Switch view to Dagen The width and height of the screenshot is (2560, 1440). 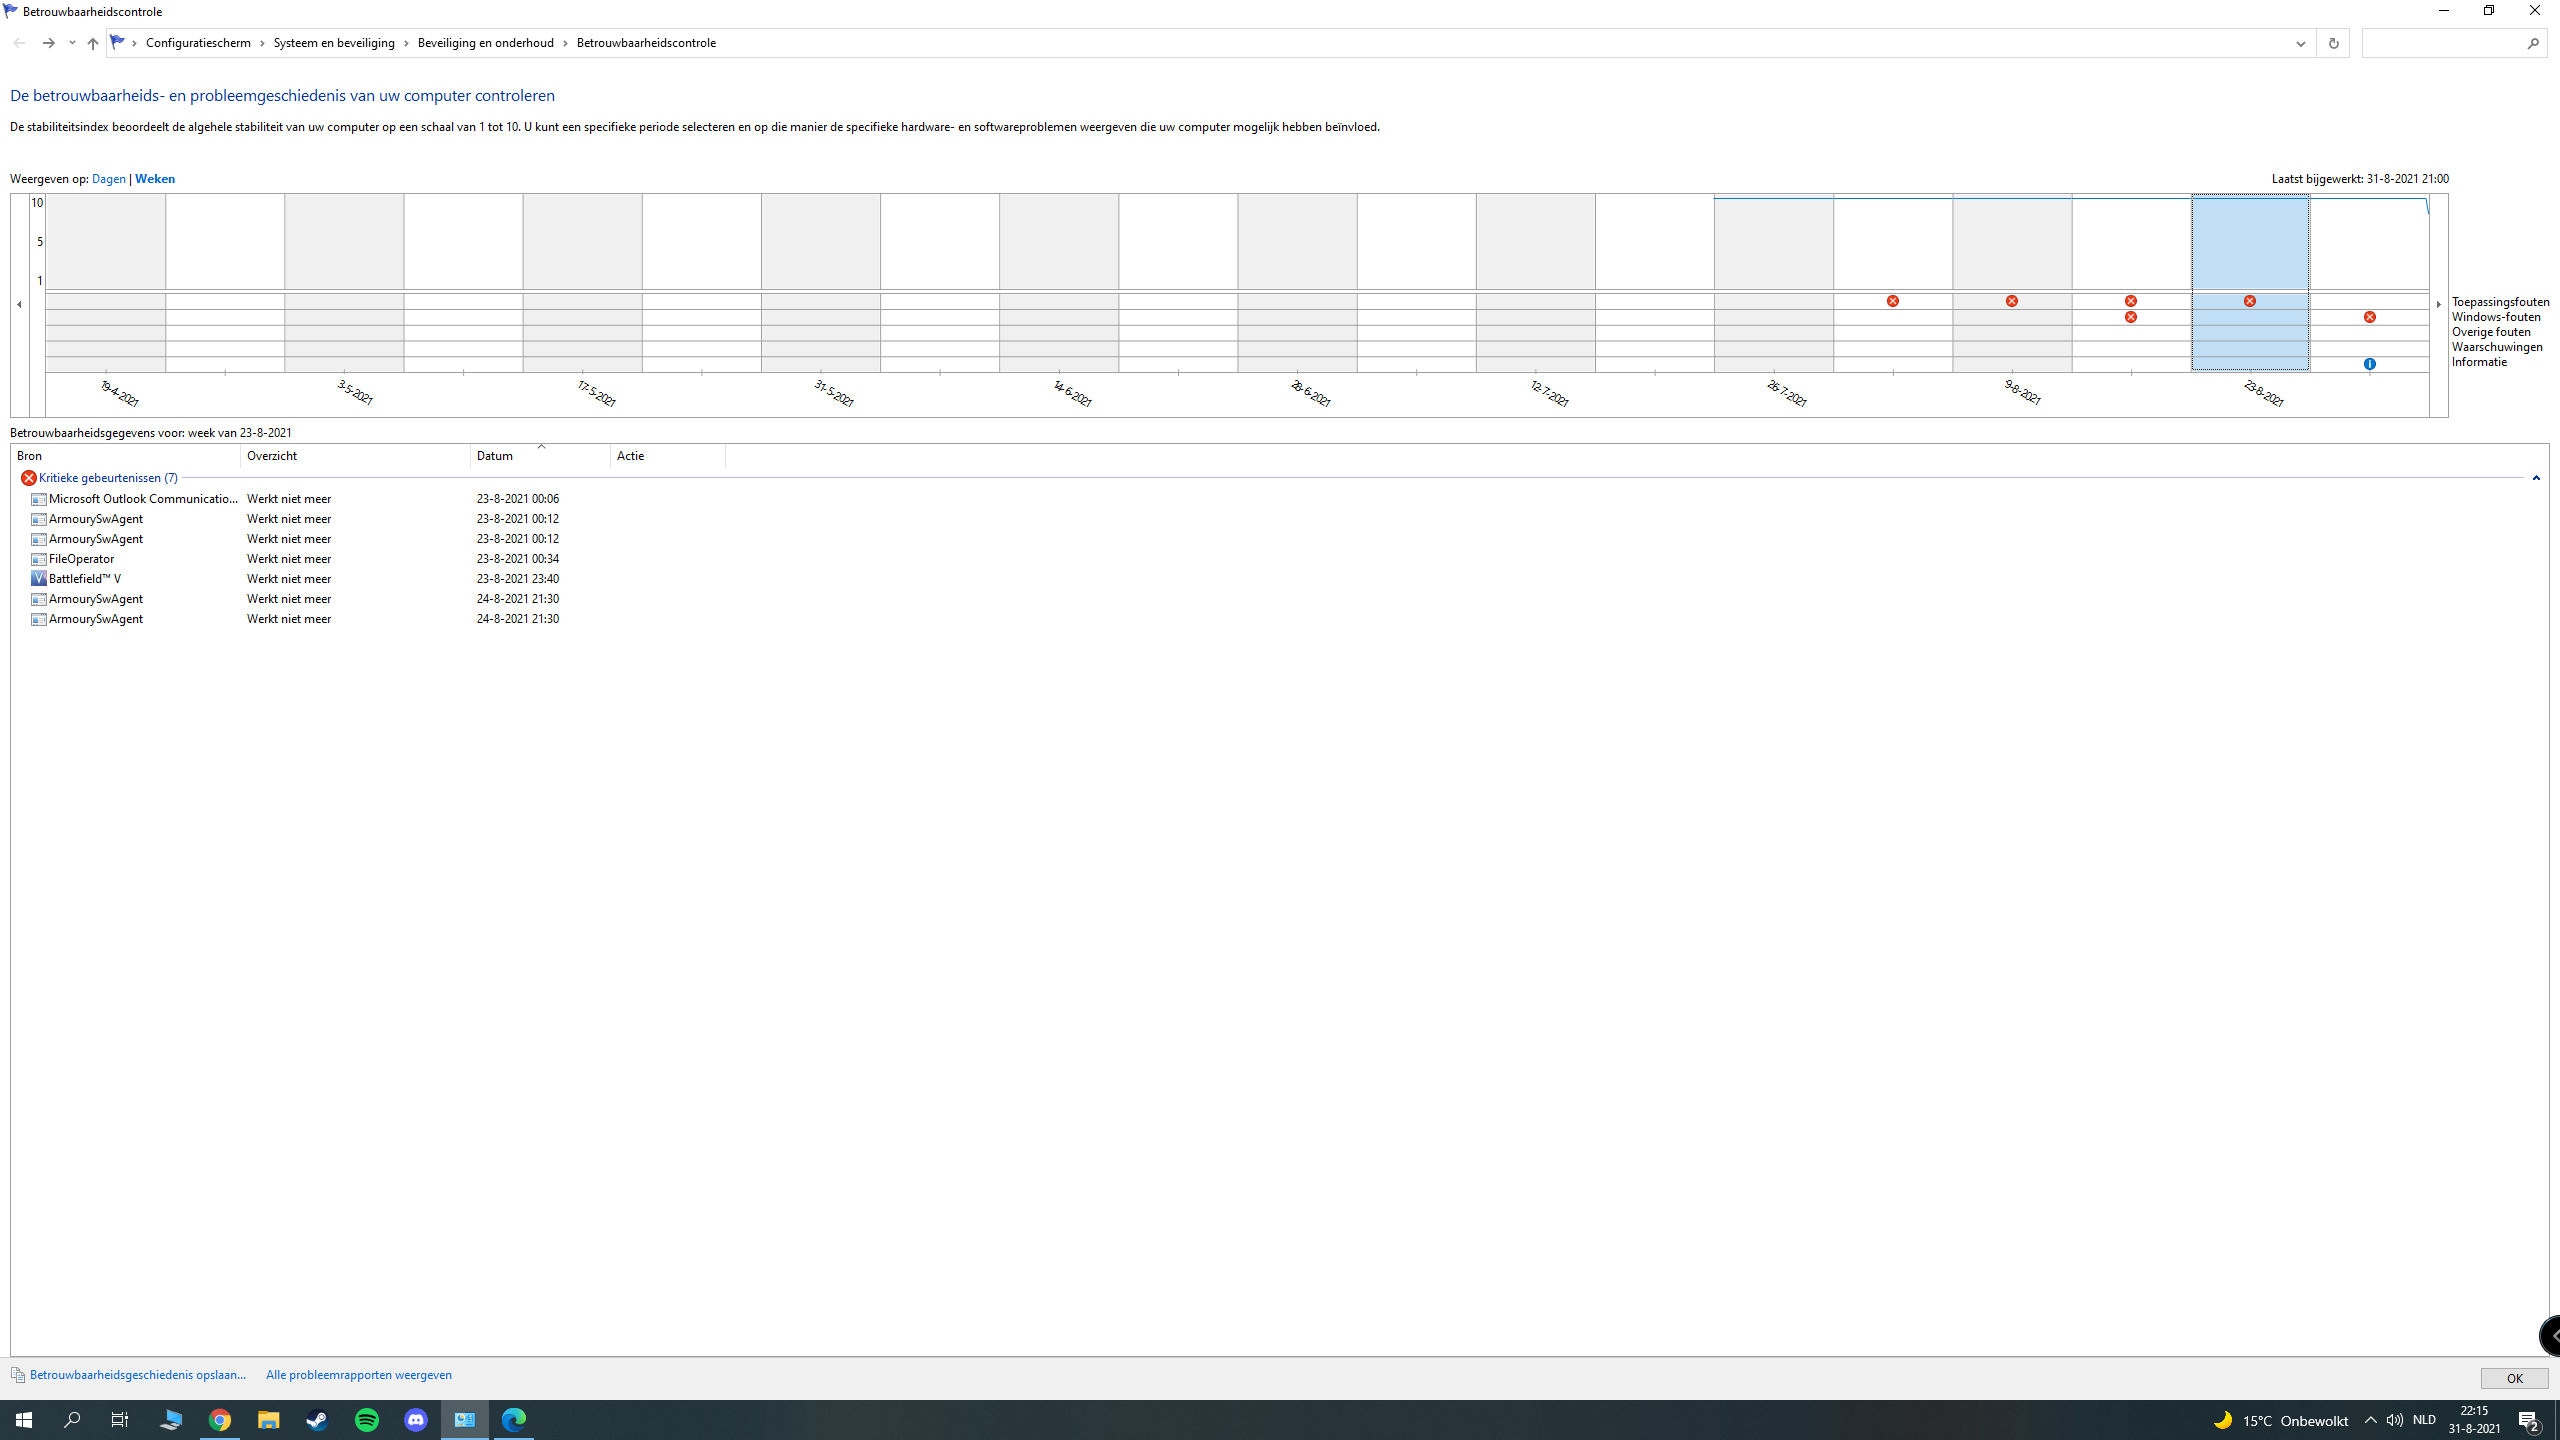(x=109, y=179)
